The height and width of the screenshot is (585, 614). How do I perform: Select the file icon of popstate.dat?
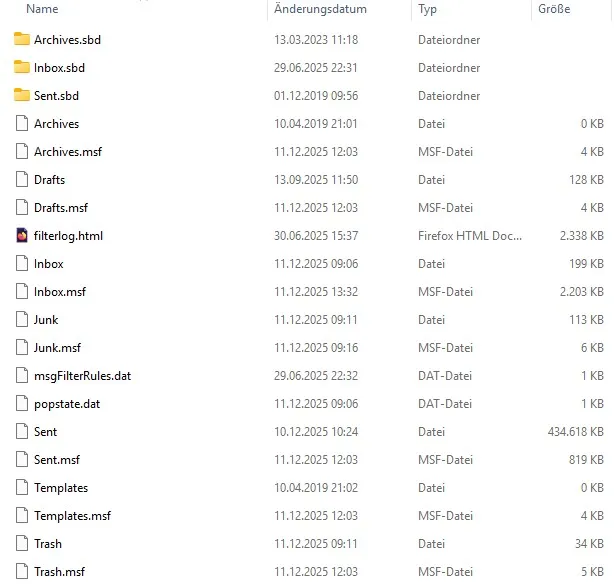tap(22, 403)
